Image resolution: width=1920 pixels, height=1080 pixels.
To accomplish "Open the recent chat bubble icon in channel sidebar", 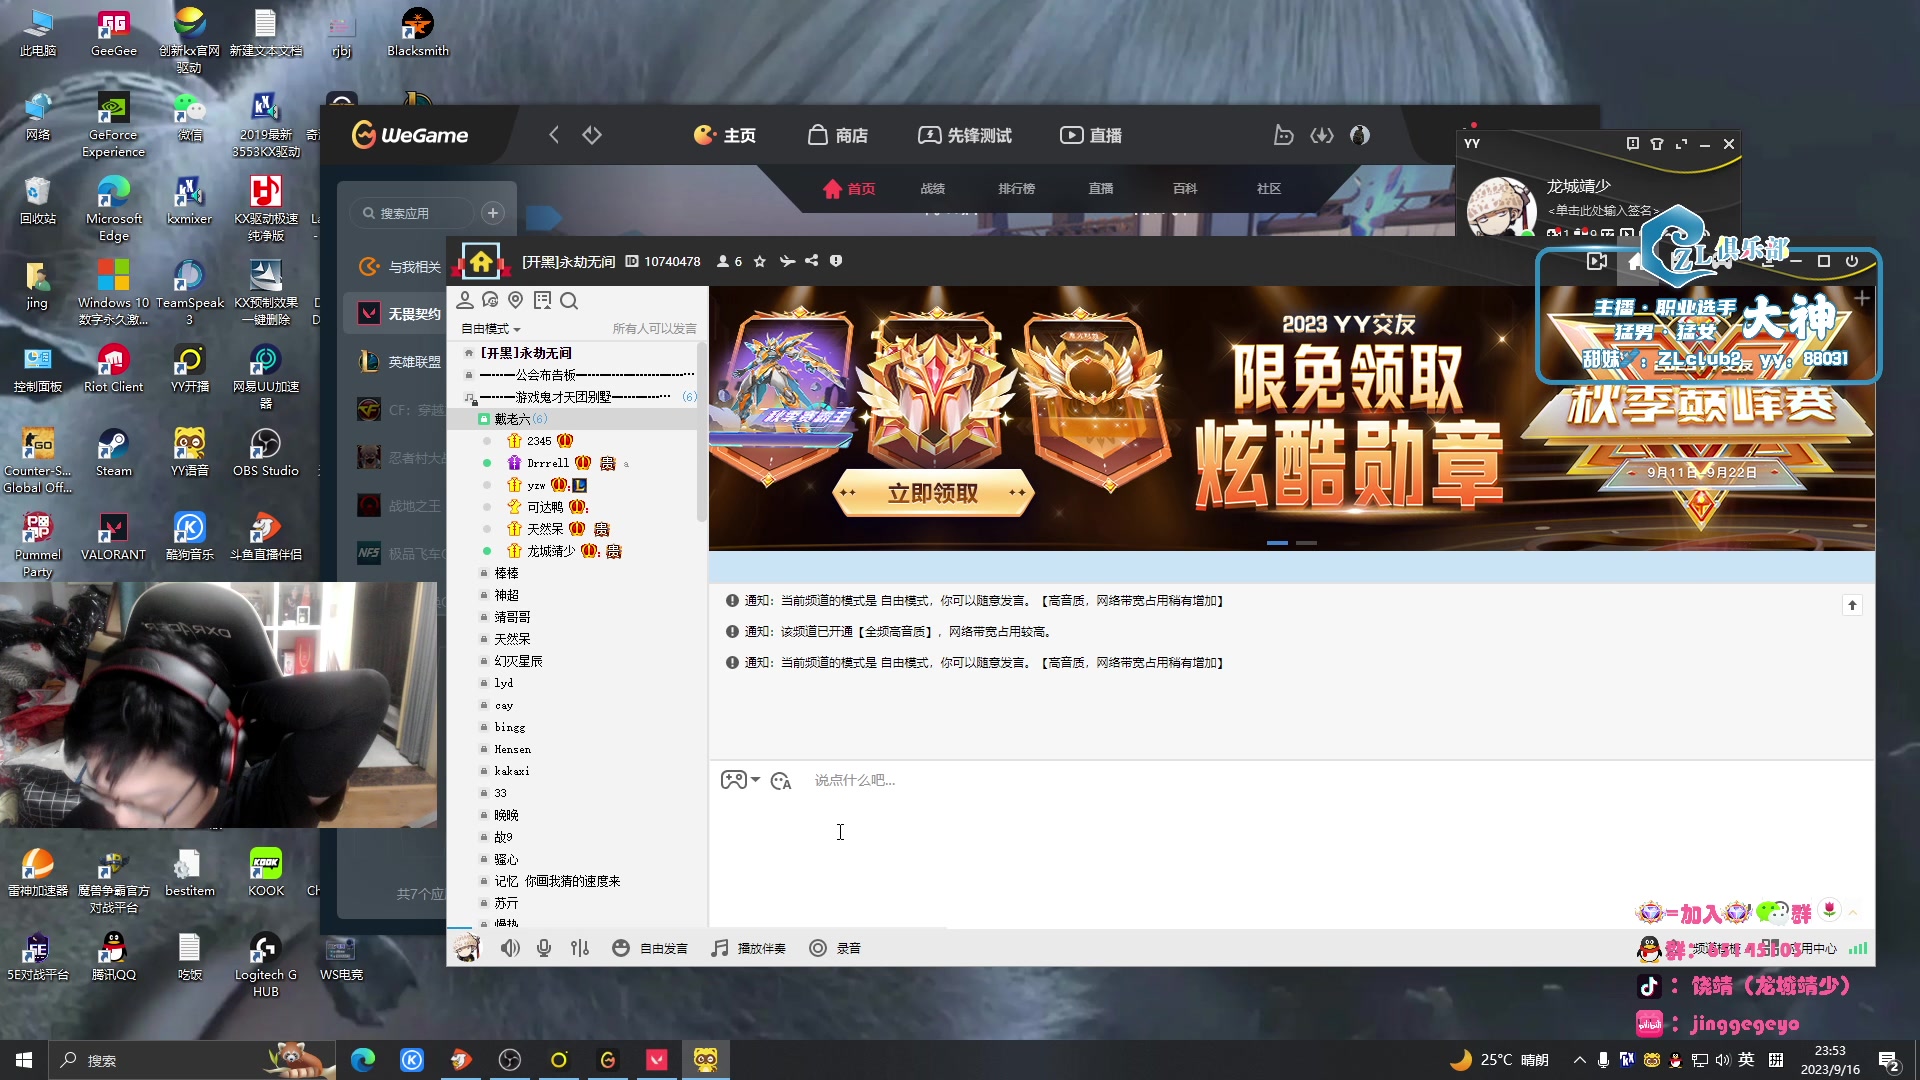I will (490, 301).
